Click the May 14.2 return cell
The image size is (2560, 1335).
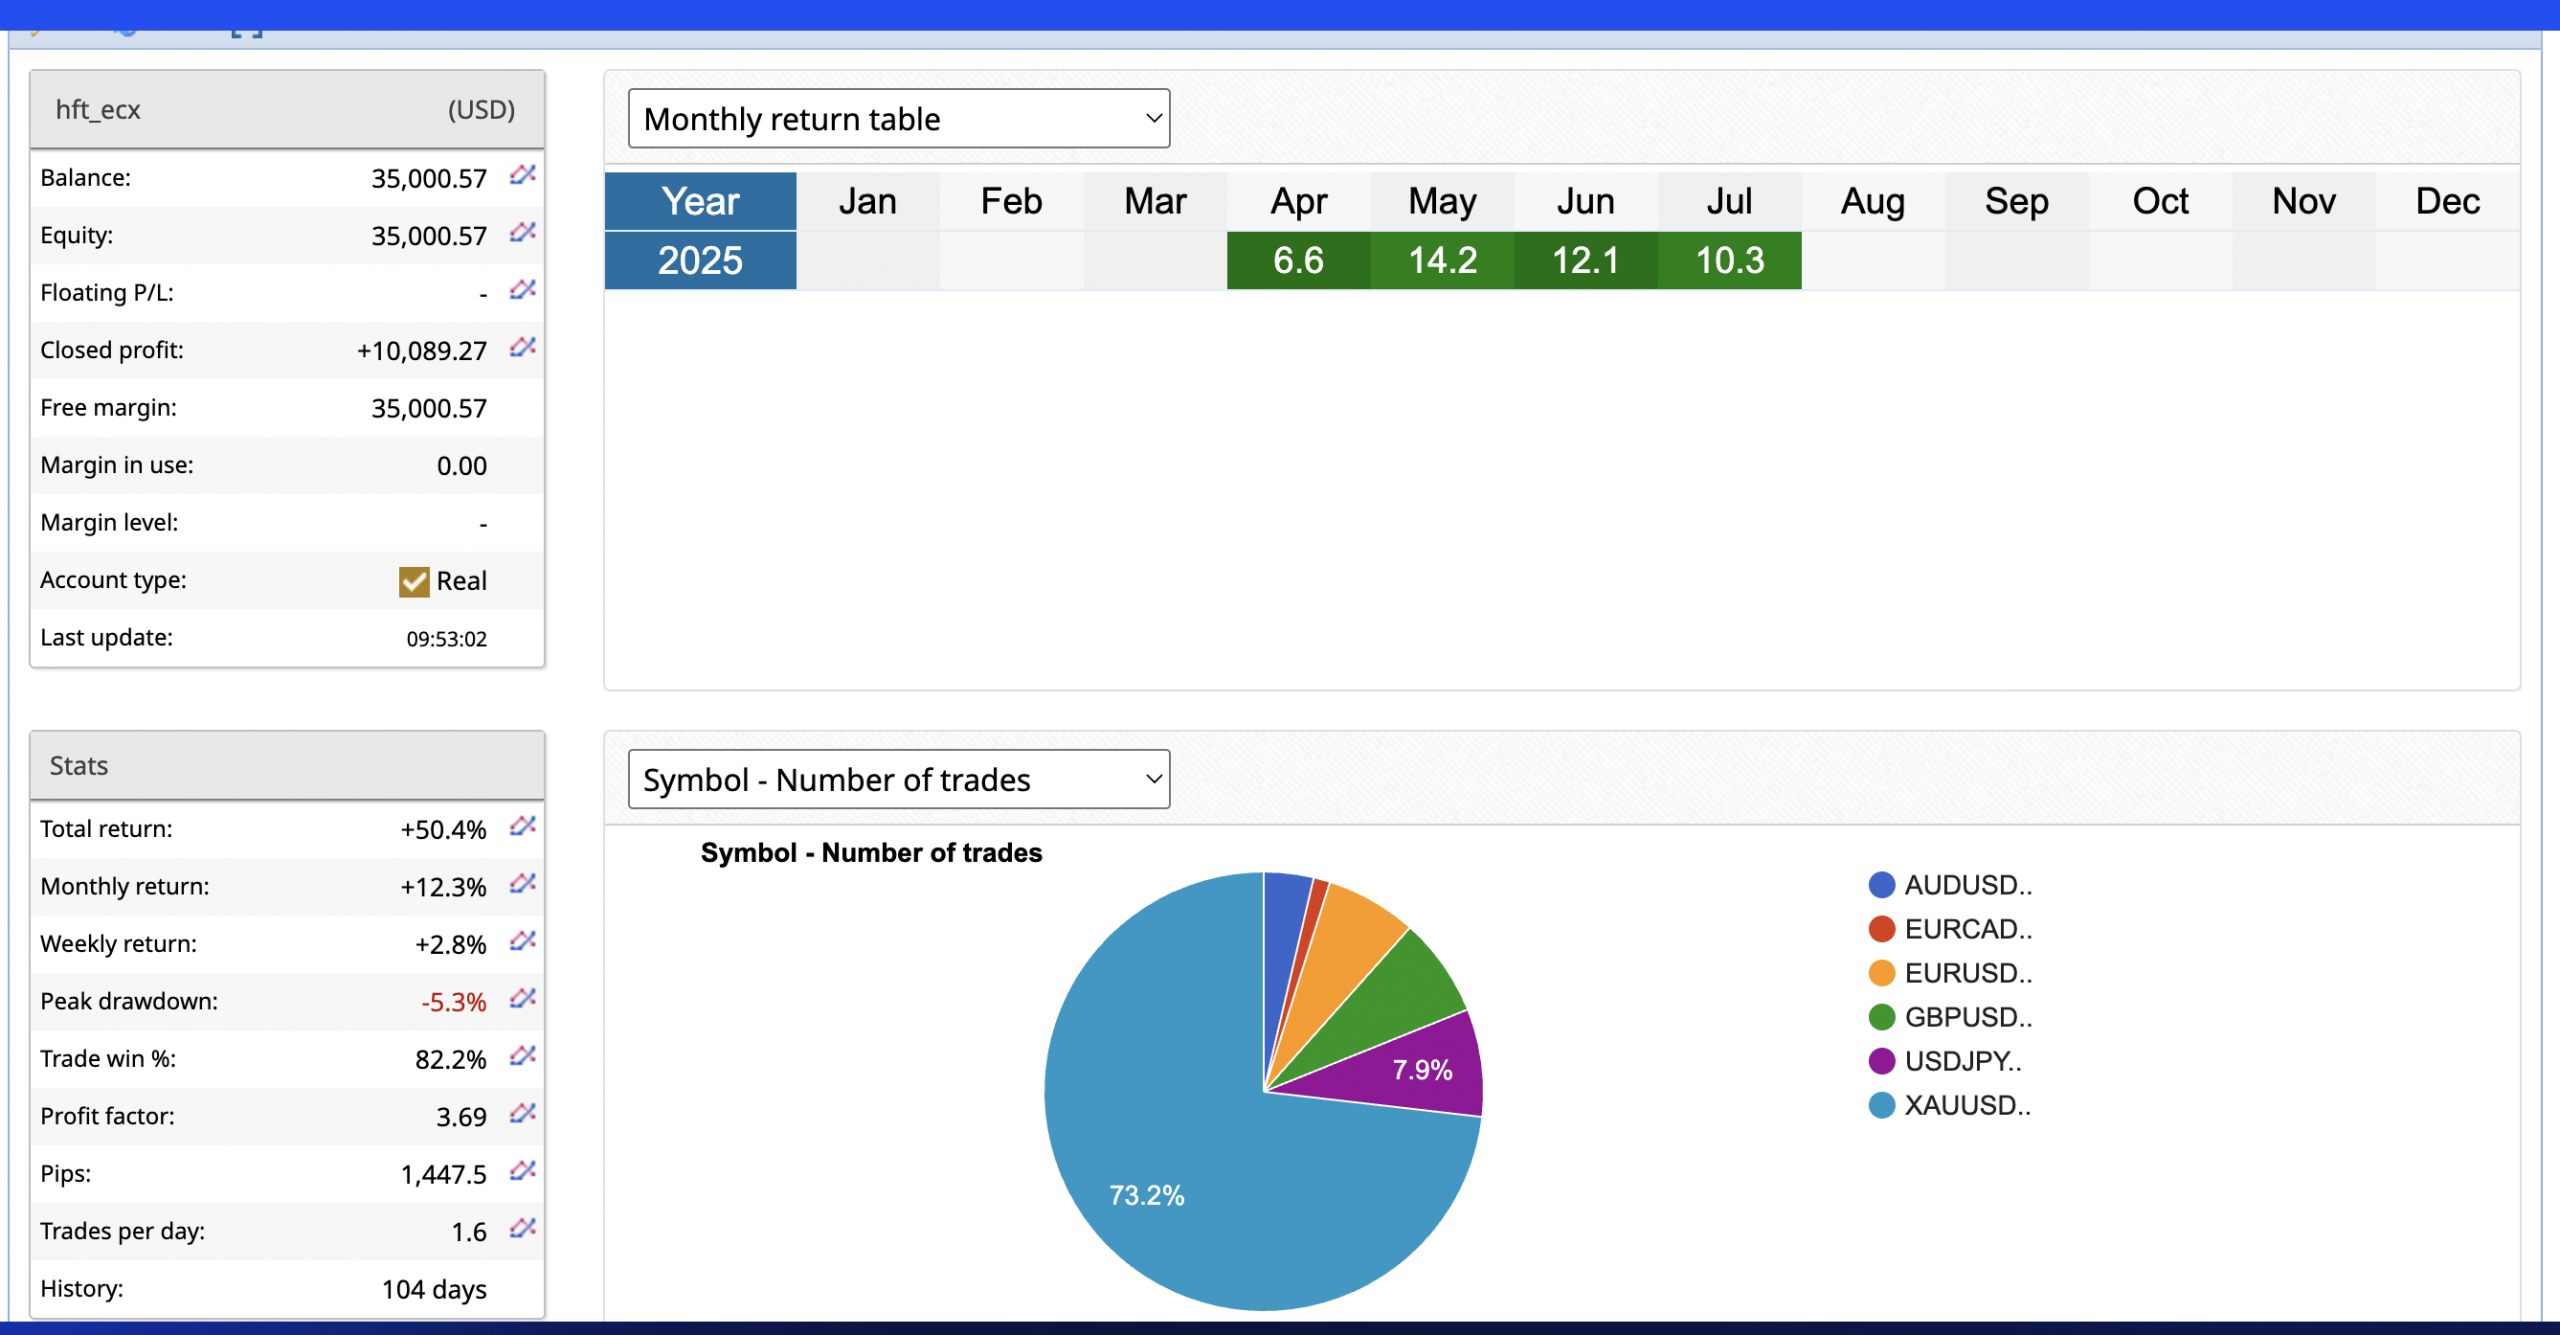(x=1442, y=261)
